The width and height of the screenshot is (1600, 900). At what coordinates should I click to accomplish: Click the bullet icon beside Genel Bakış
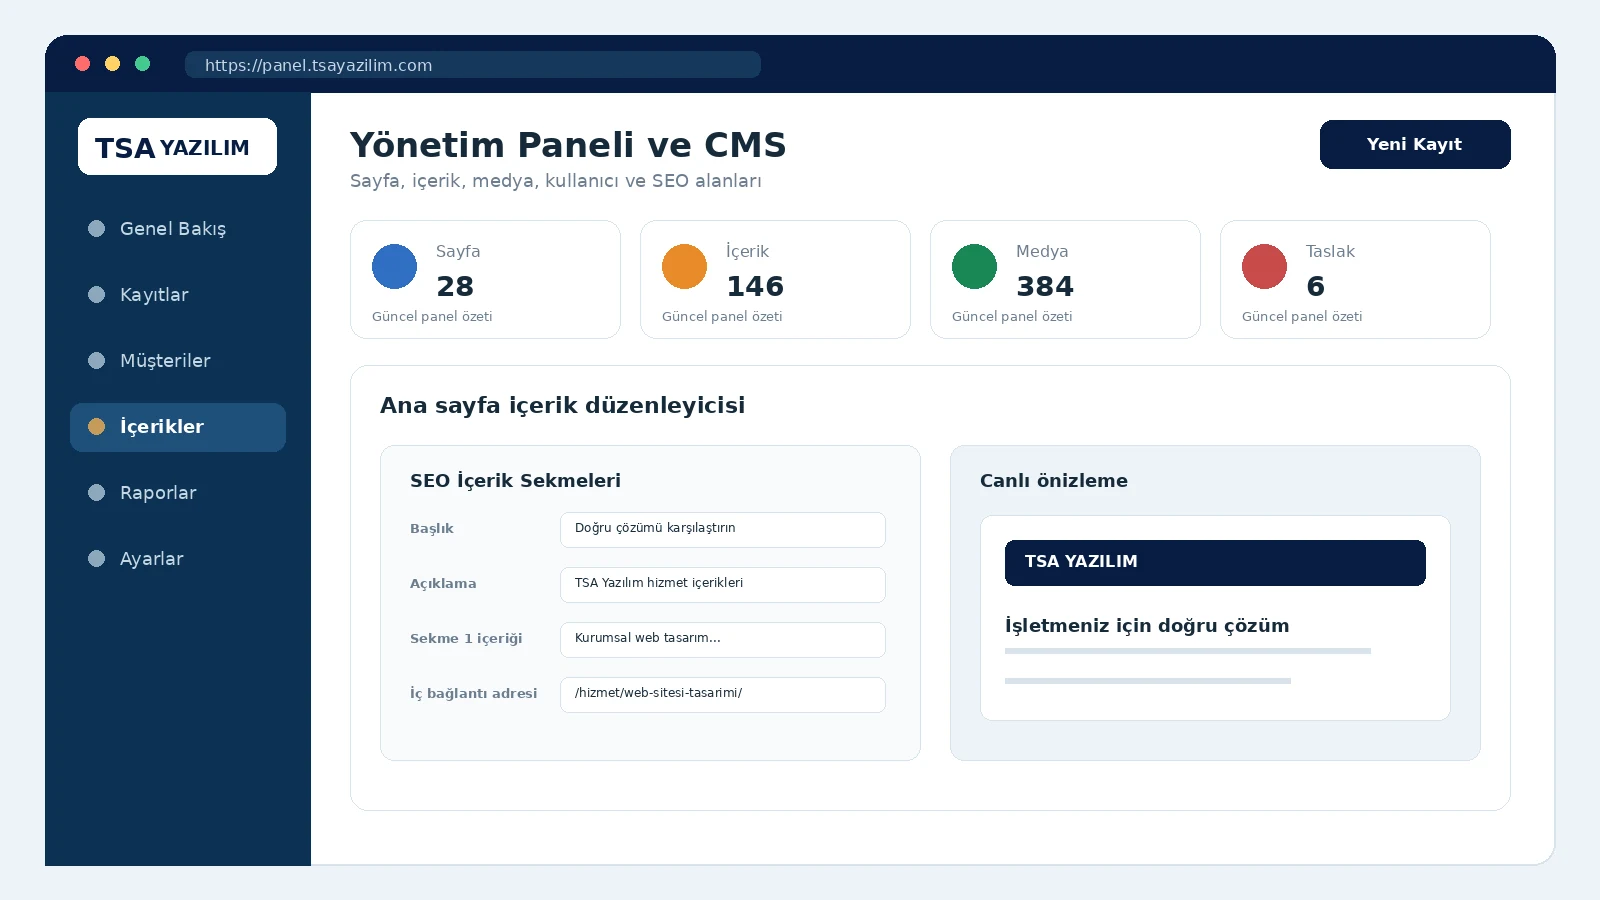point(96,228)
